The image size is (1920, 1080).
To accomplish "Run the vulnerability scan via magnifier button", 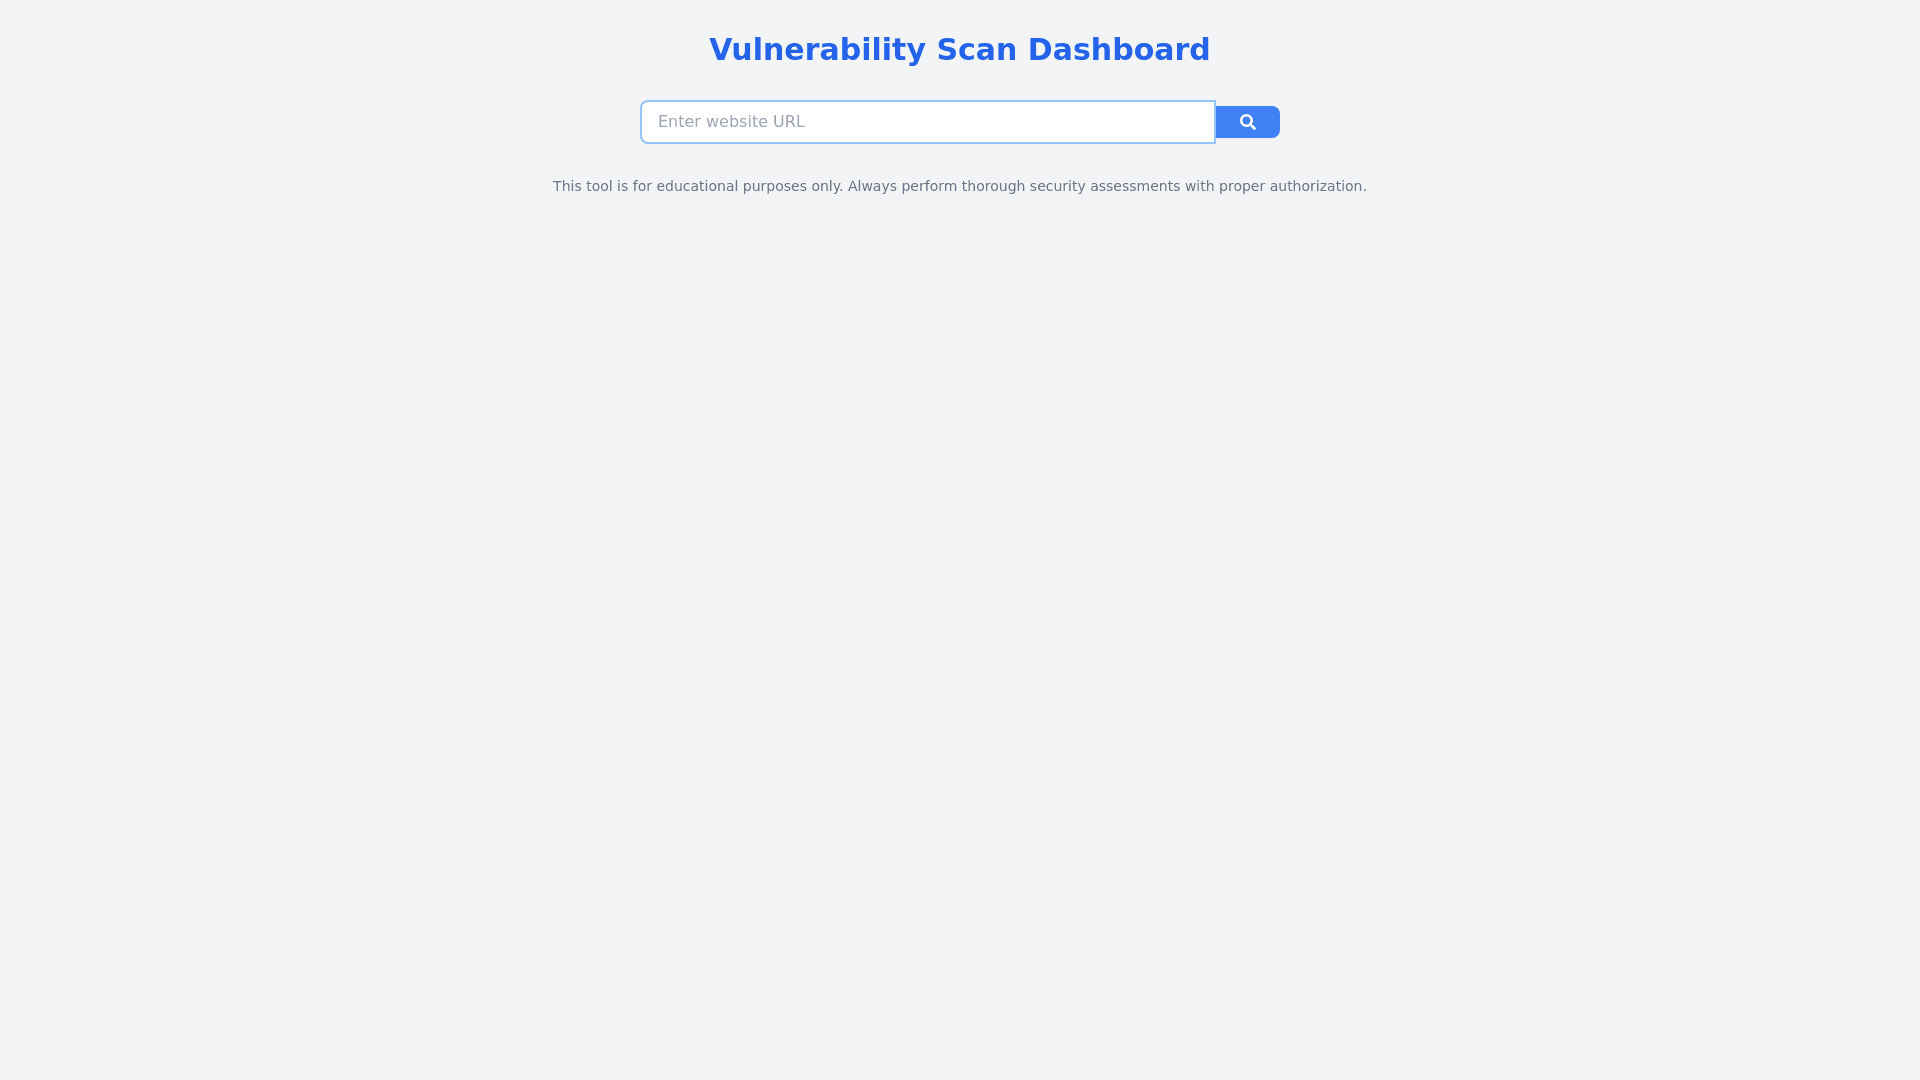I will click(1247, 122).
